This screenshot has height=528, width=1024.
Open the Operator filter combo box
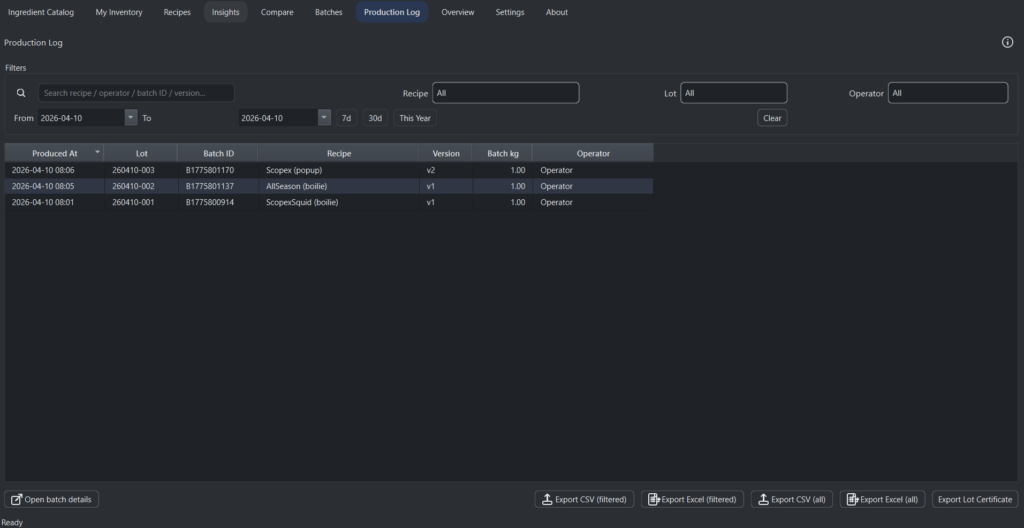click(947, 93)
